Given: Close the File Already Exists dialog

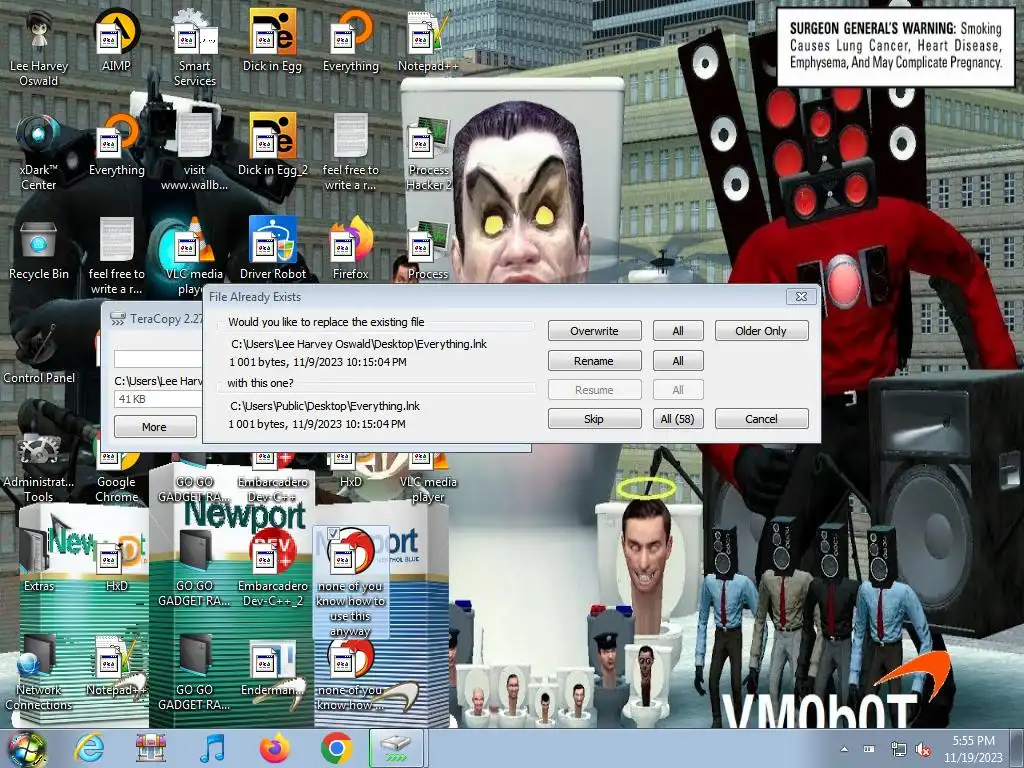Looking at the screenshot, I should click(801, 296).
